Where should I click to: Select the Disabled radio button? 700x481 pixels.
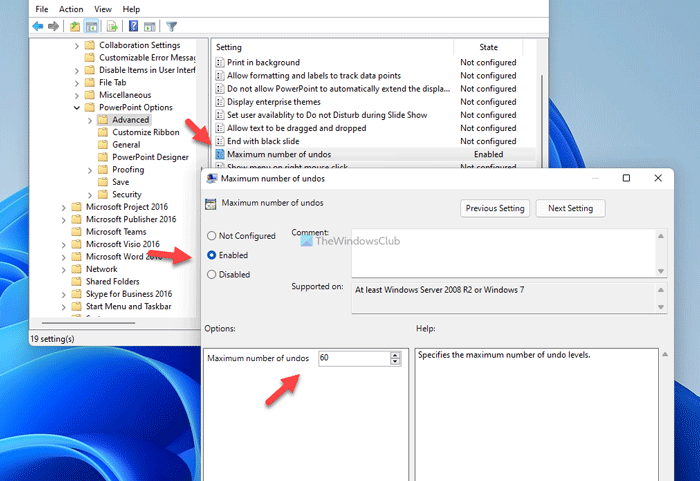pyautogui.click(x=212, y=275)
